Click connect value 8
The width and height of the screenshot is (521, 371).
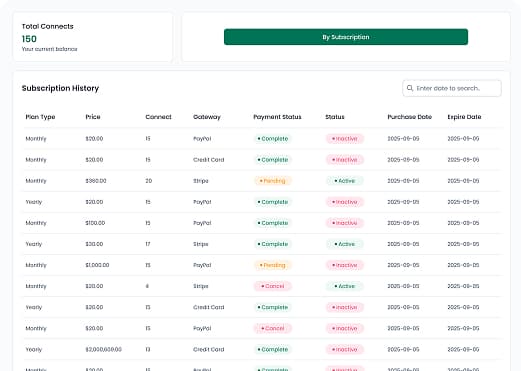tap(147, 286)
